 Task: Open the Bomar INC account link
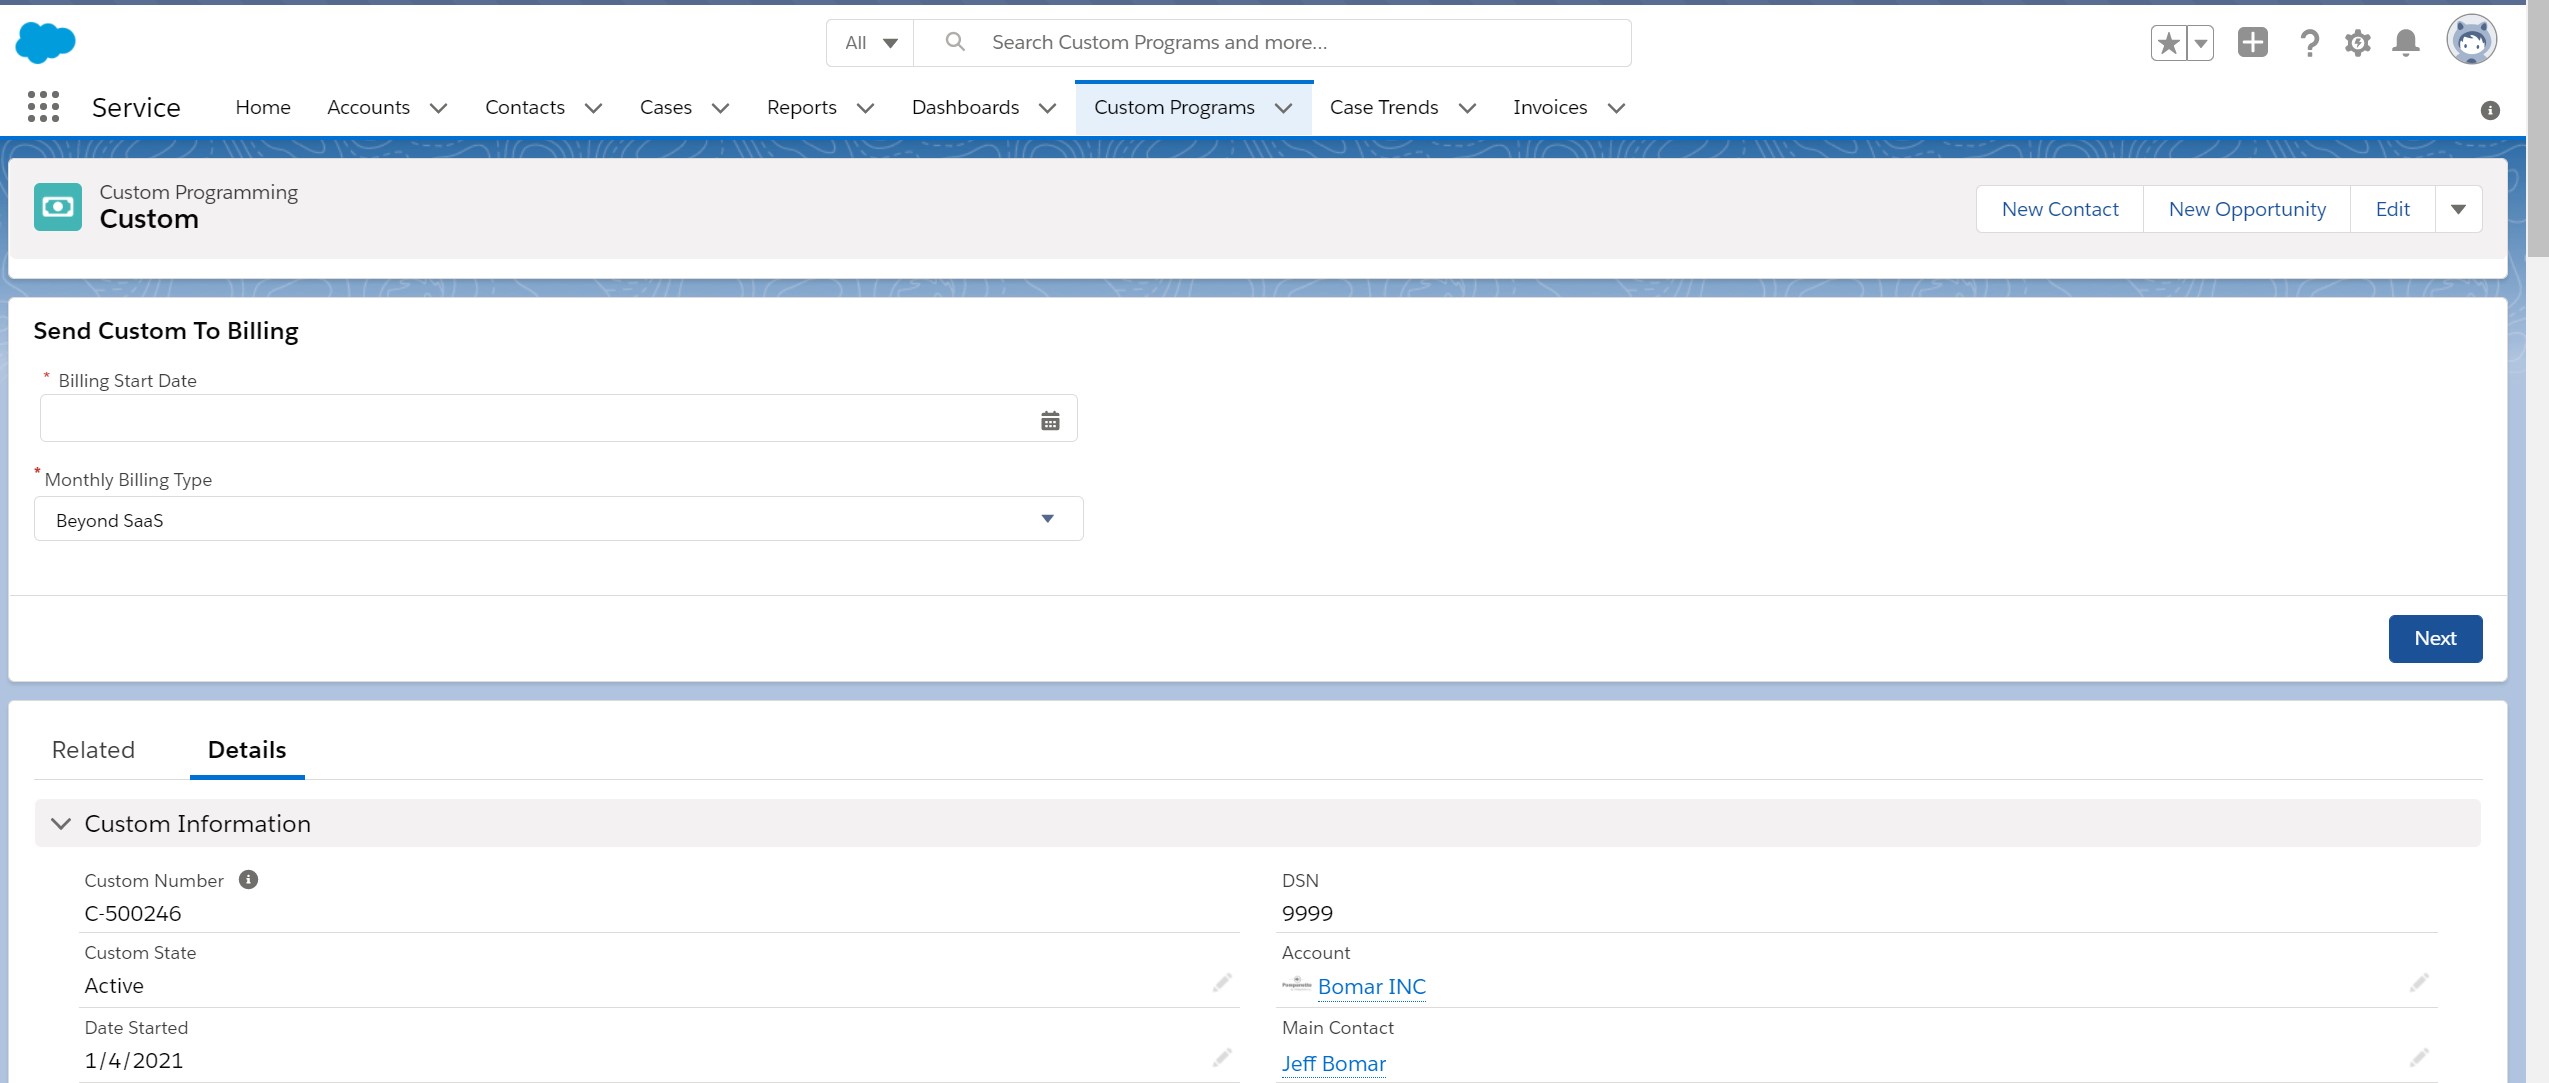(x=1371, y=987)
